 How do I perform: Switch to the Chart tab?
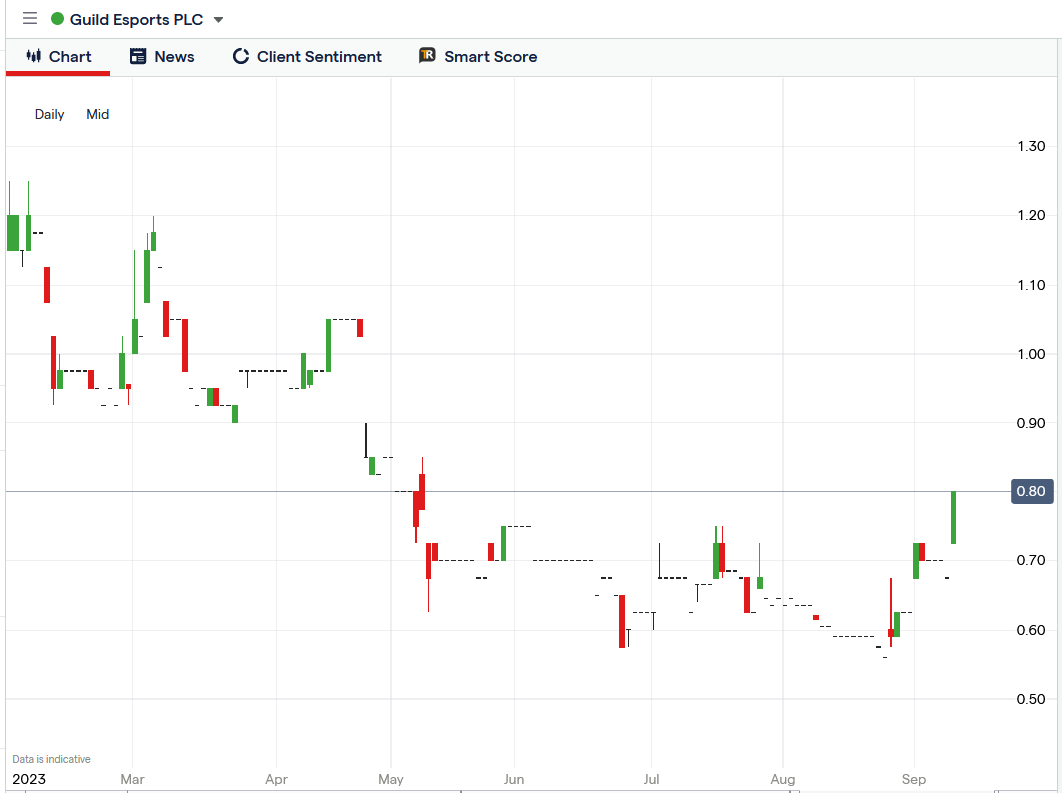tap(58, 57)
